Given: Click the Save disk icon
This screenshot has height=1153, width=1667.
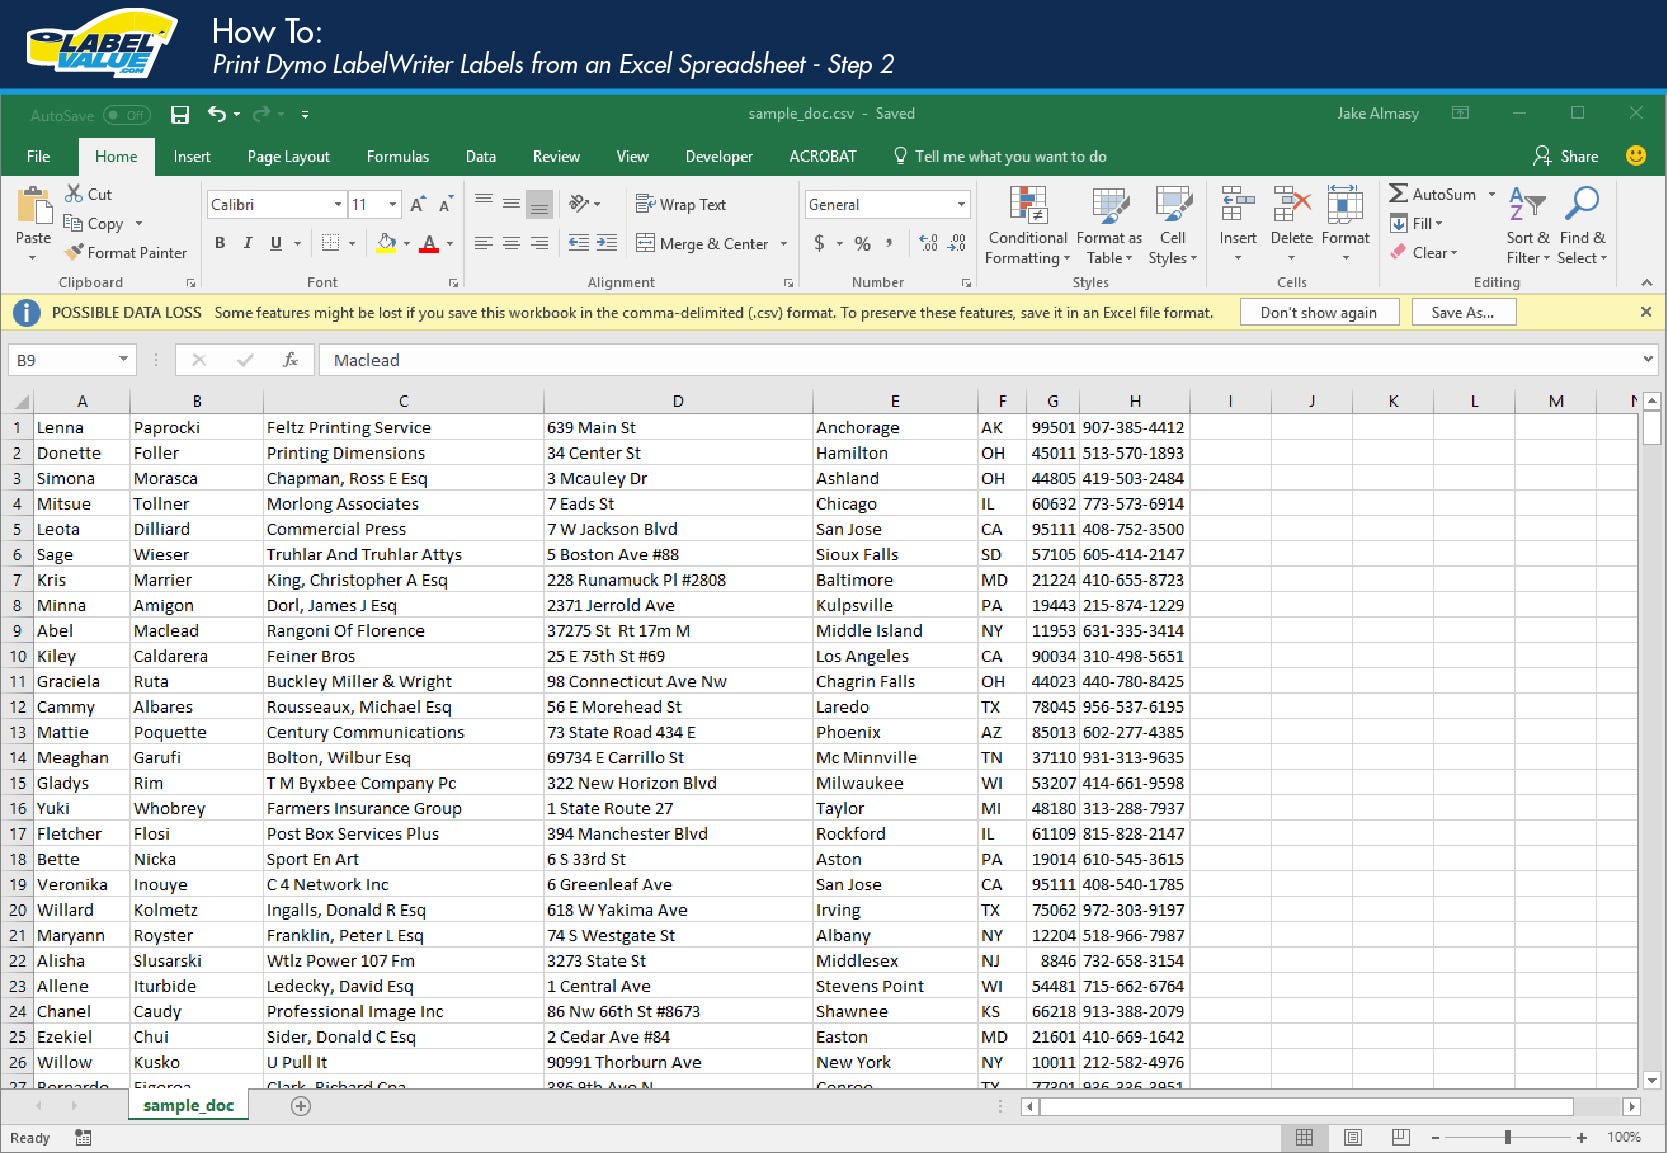Looking at the screenshot, I should point(180,115).
